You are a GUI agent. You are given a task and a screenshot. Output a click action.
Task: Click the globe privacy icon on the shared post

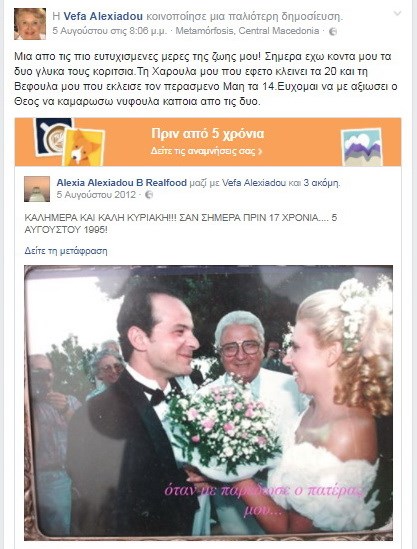coord(149,195)
